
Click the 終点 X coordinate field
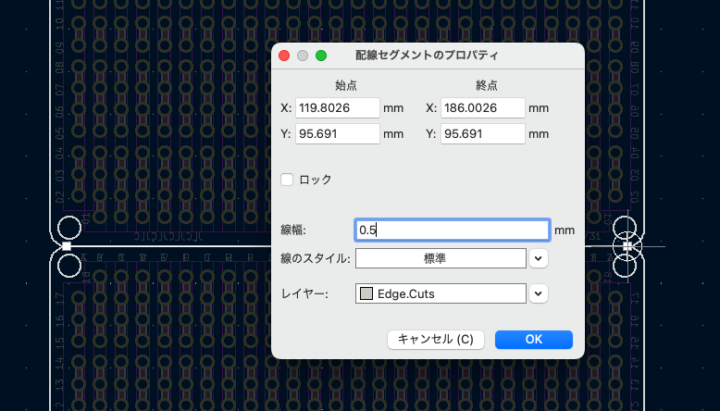[x=482, y=108]
